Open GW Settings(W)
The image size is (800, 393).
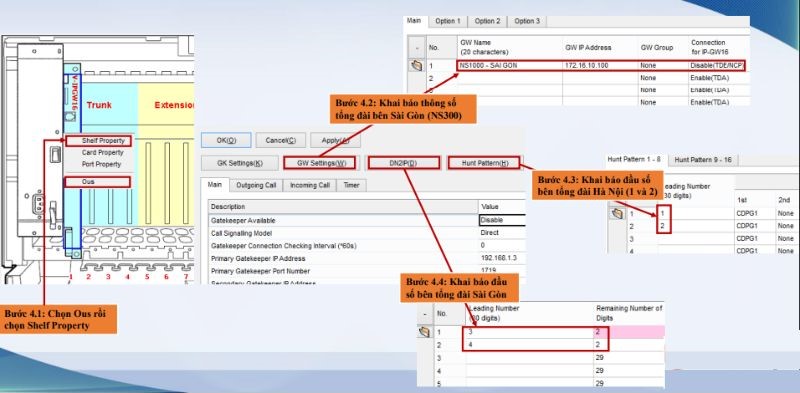point(318,163)
